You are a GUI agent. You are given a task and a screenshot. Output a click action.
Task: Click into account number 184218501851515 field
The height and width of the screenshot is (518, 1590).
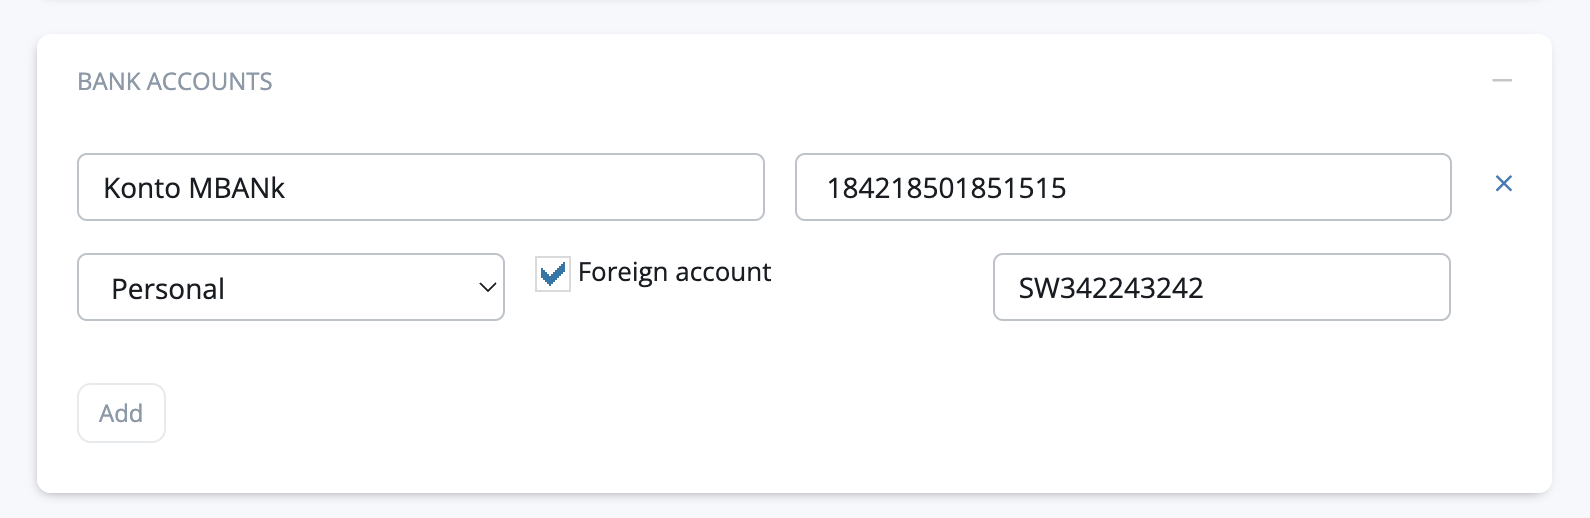[x=1122, y=187]
